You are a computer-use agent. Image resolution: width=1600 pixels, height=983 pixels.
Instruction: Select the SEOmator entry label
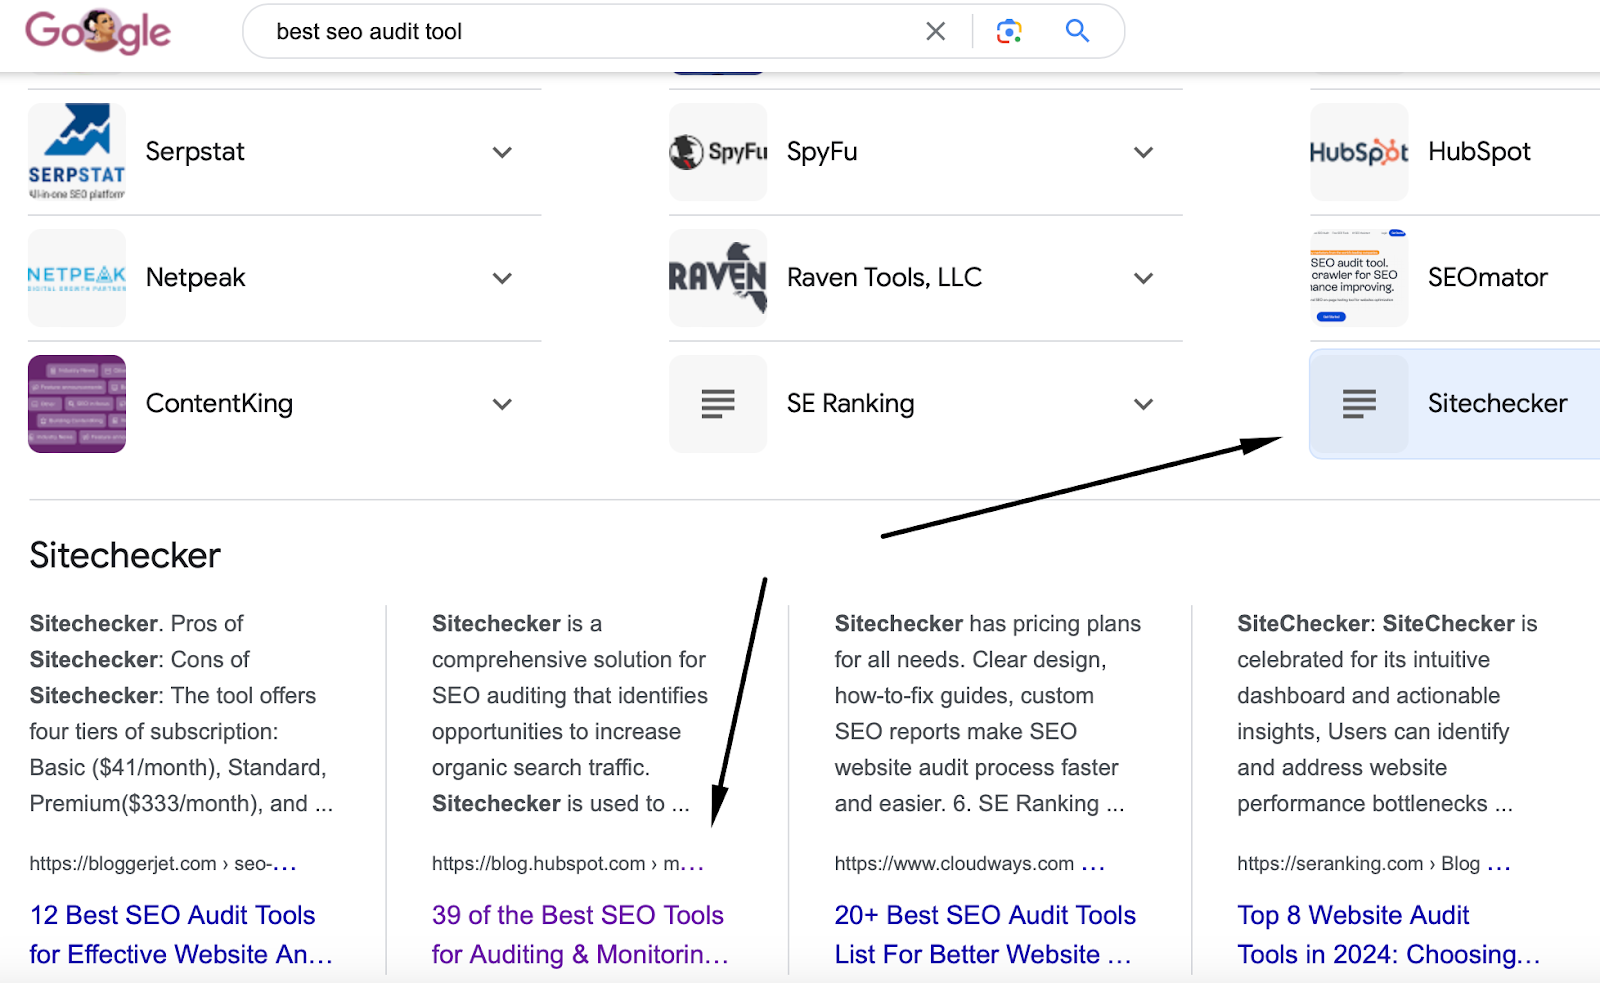click(1487, 278)
